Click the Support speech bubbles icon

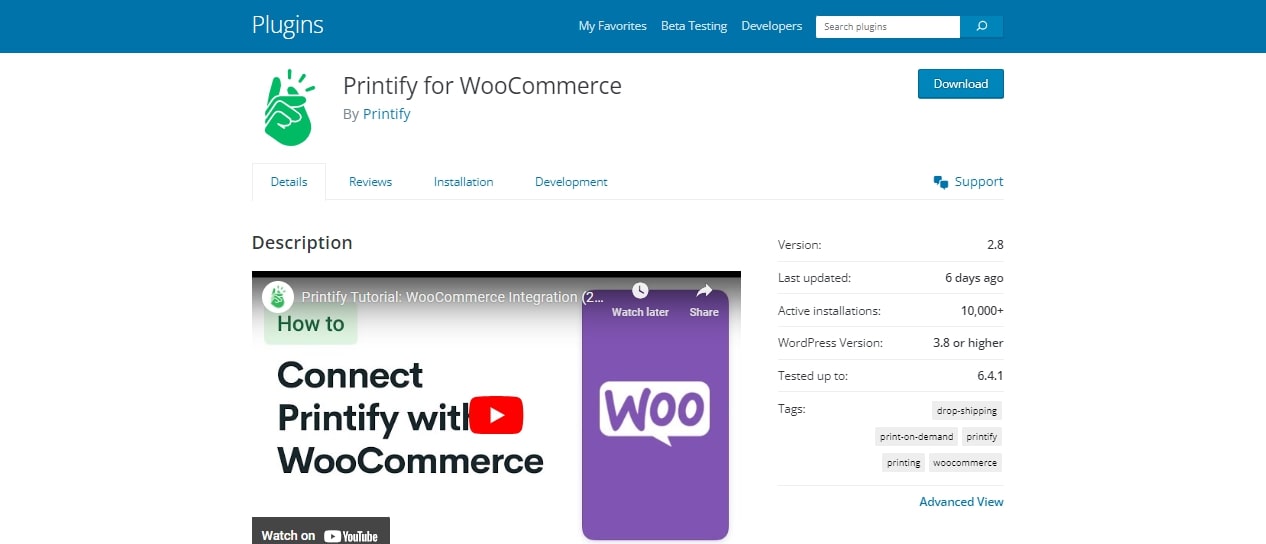pos(940,182)
